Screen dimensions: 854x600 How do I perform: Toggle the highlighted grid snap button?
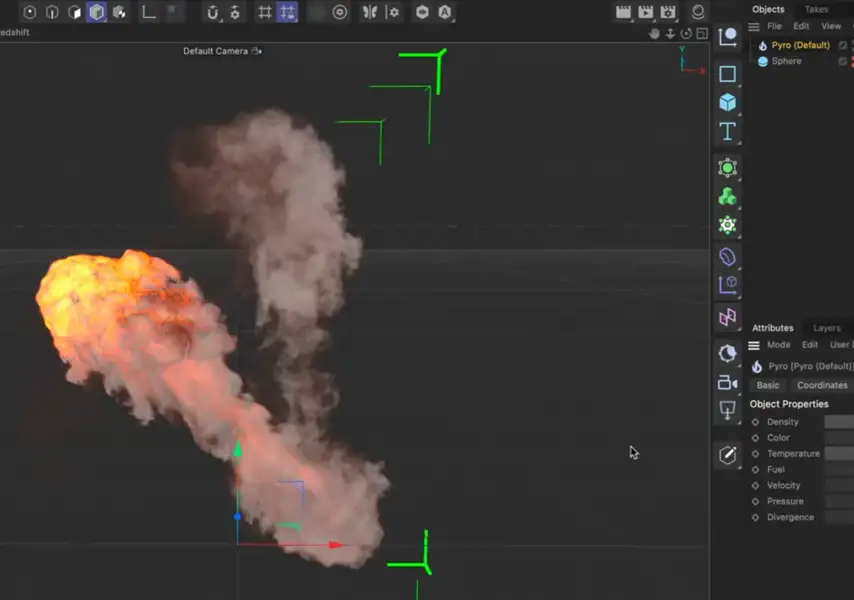tap(288, 12)
